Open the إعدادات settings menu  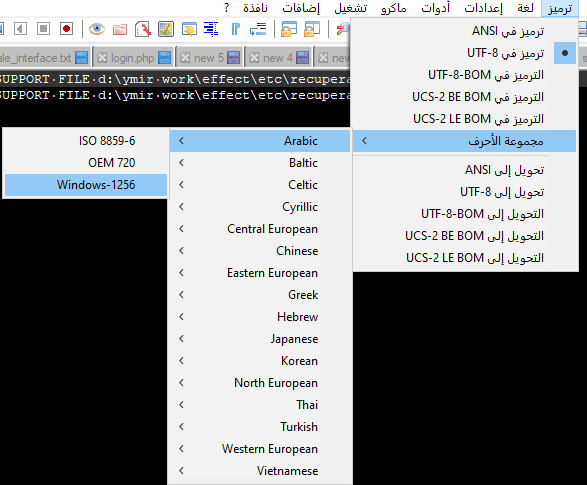(x=483, y=8)
